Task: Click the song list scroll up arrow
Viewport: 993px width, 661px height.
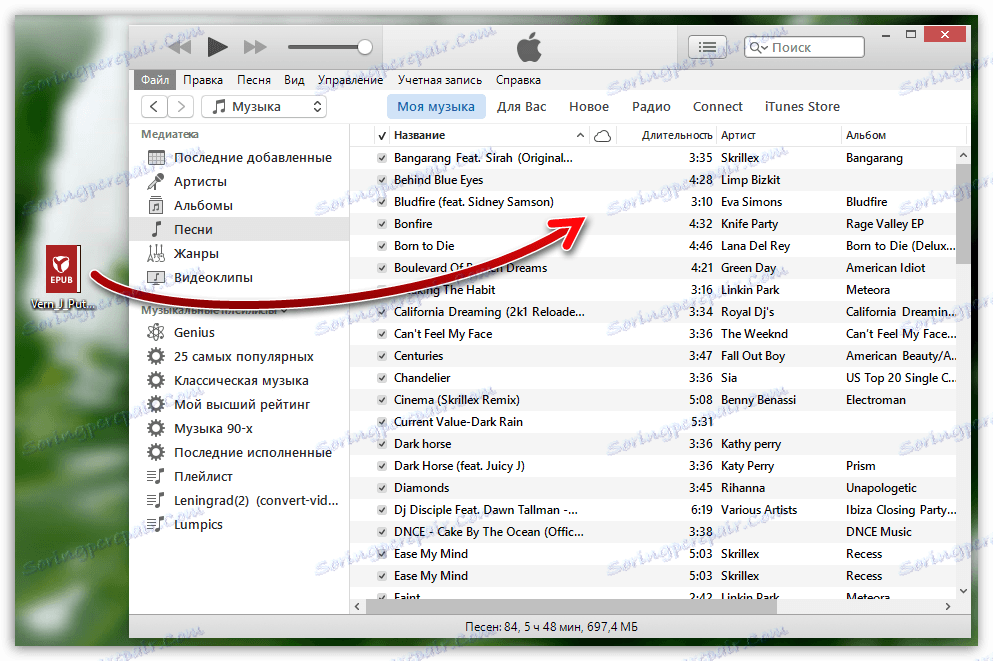Action: click(963, 155)
